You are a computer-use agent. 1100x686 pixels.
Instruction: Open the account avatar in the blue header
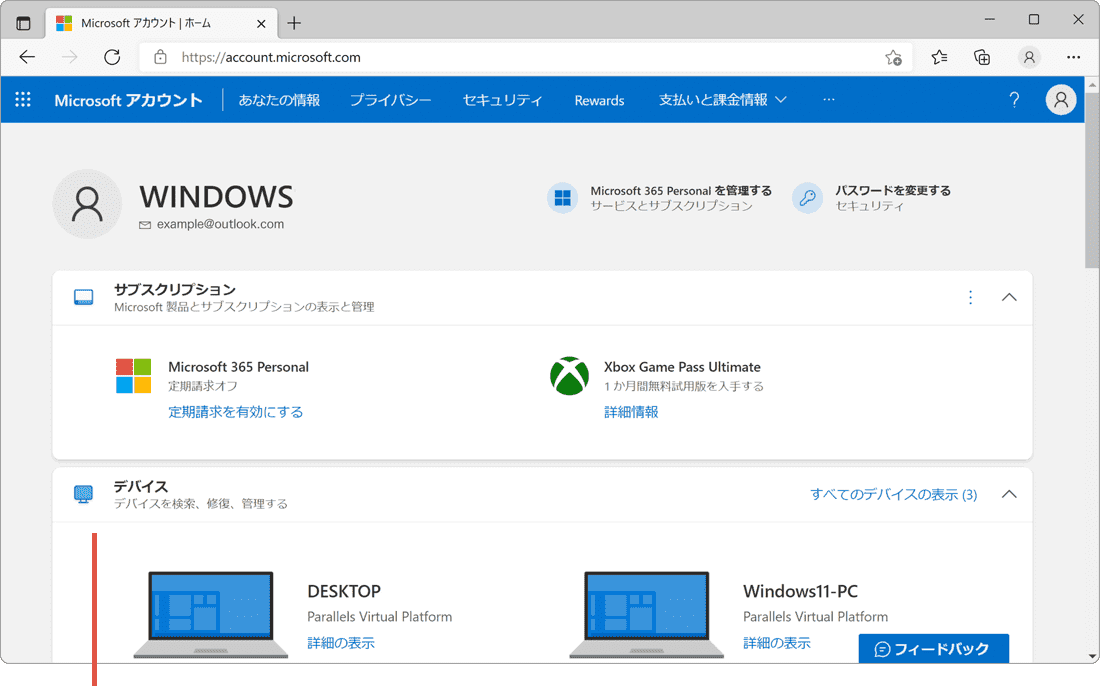click(x=1061, y=99)
